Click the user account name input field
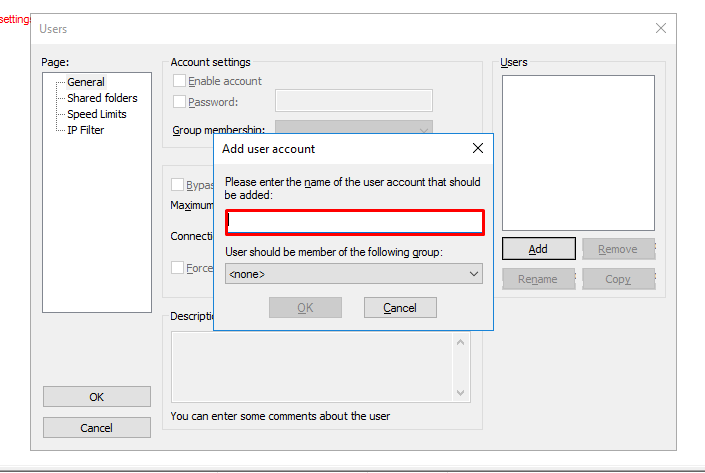The height and width of the screenshot is (473, 705). pyautogui.click(x=354, y=221)
